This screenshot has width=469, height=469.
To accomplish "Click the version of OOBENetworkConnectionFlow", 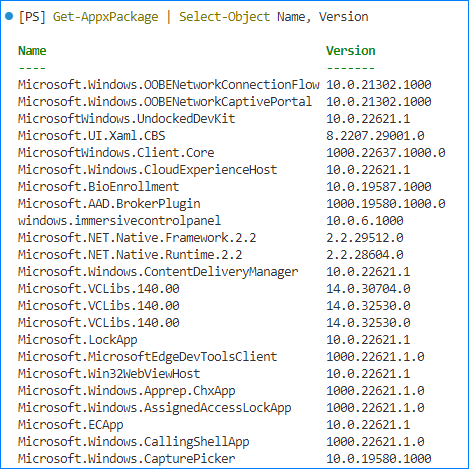I will [379, 85].
